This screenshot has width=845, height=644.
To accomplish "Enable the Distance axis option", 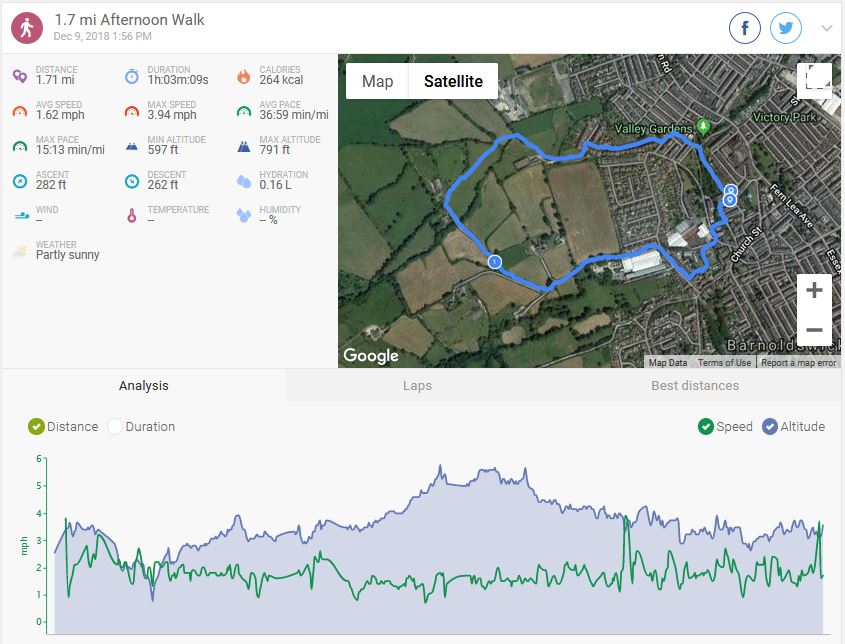I will 37,427.
